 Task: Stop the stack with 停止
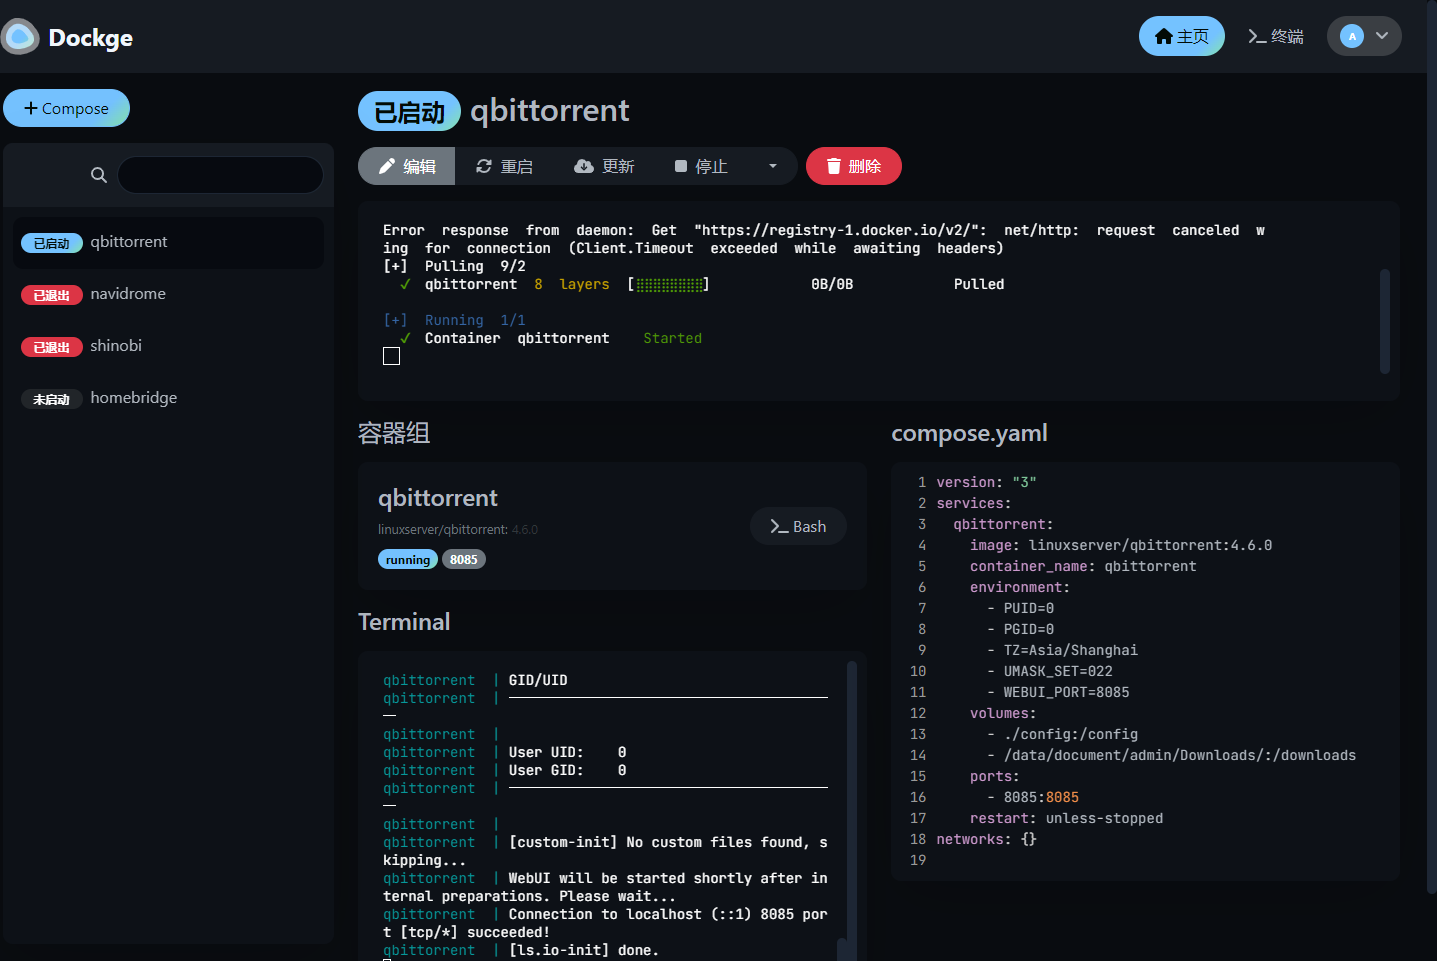701,166
